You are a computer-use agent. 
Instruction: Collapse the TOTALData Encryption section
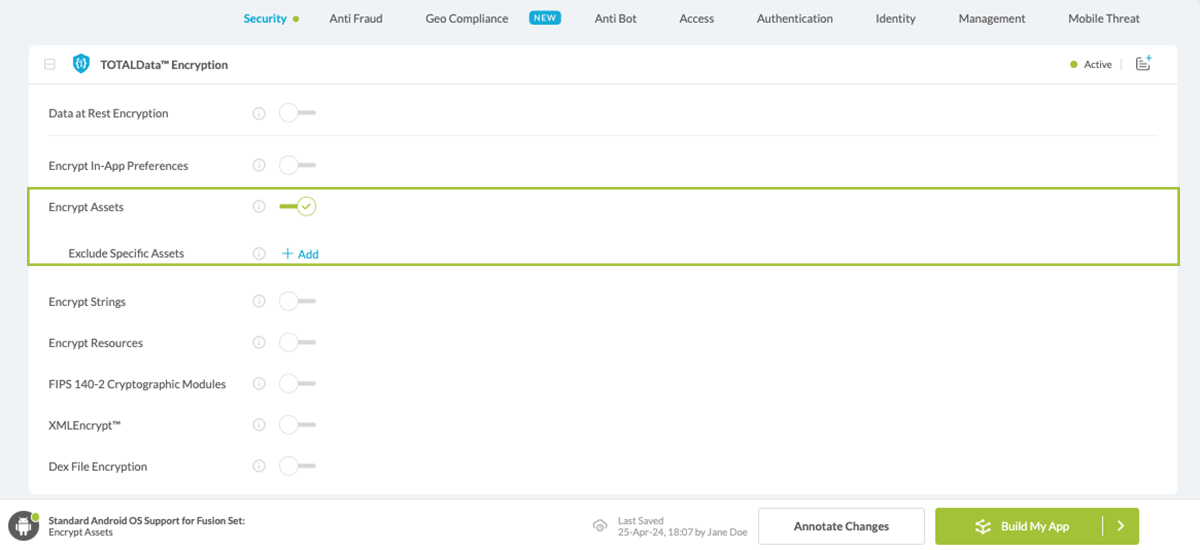50,65
